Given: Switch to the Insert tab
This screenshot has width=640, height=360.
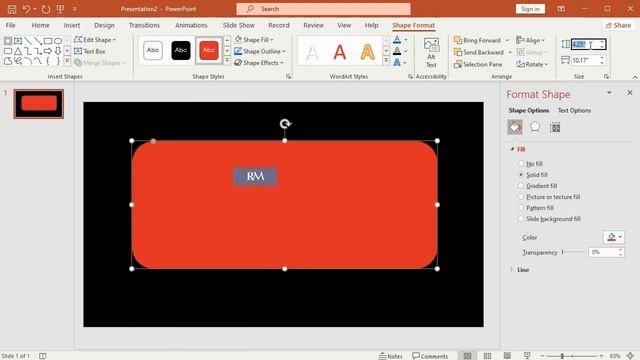Looking at the screenshot, I should (x=72, y=25).
